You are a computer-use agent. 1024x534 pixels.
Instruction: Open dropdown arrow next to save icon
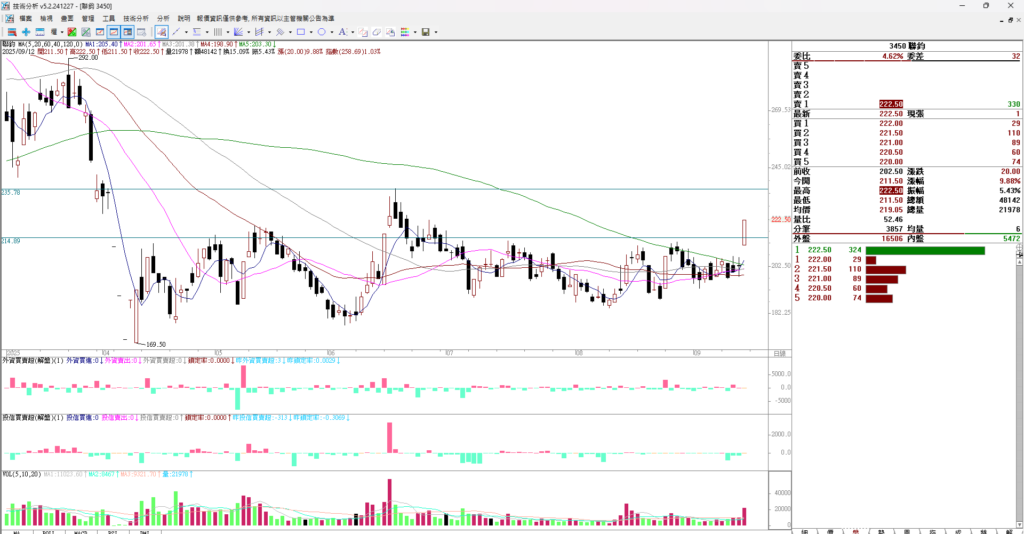click(436, 31)
